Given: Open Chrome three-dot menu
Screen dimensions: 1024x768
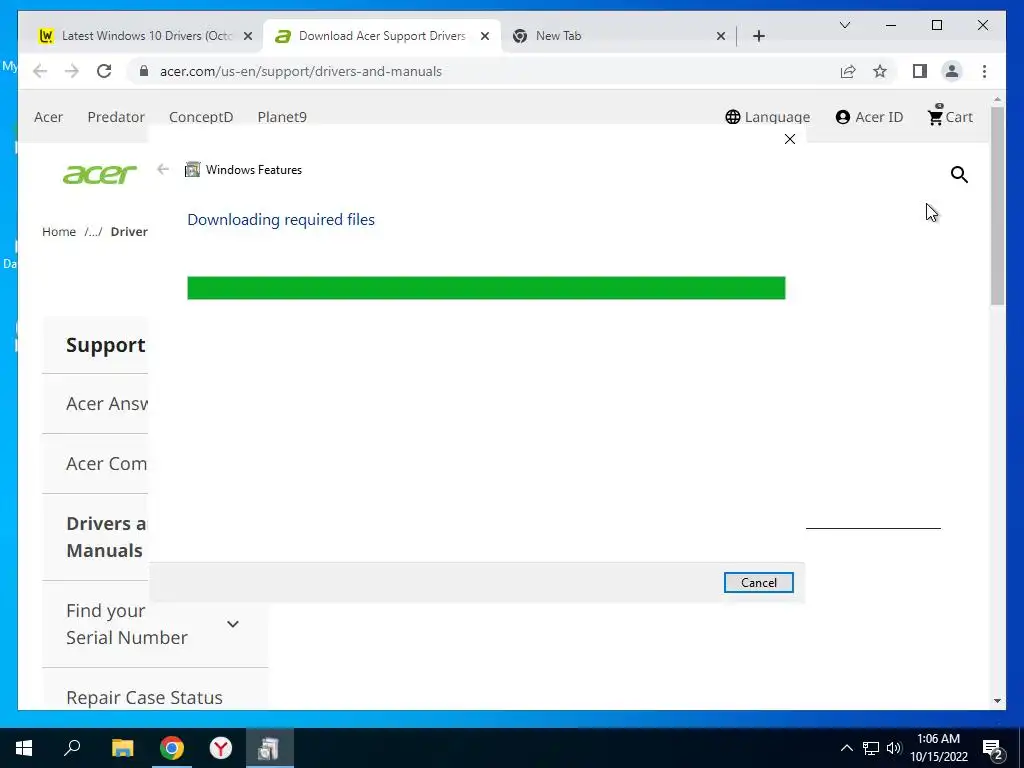Looking at the screenshot, I should click(984, 71).
